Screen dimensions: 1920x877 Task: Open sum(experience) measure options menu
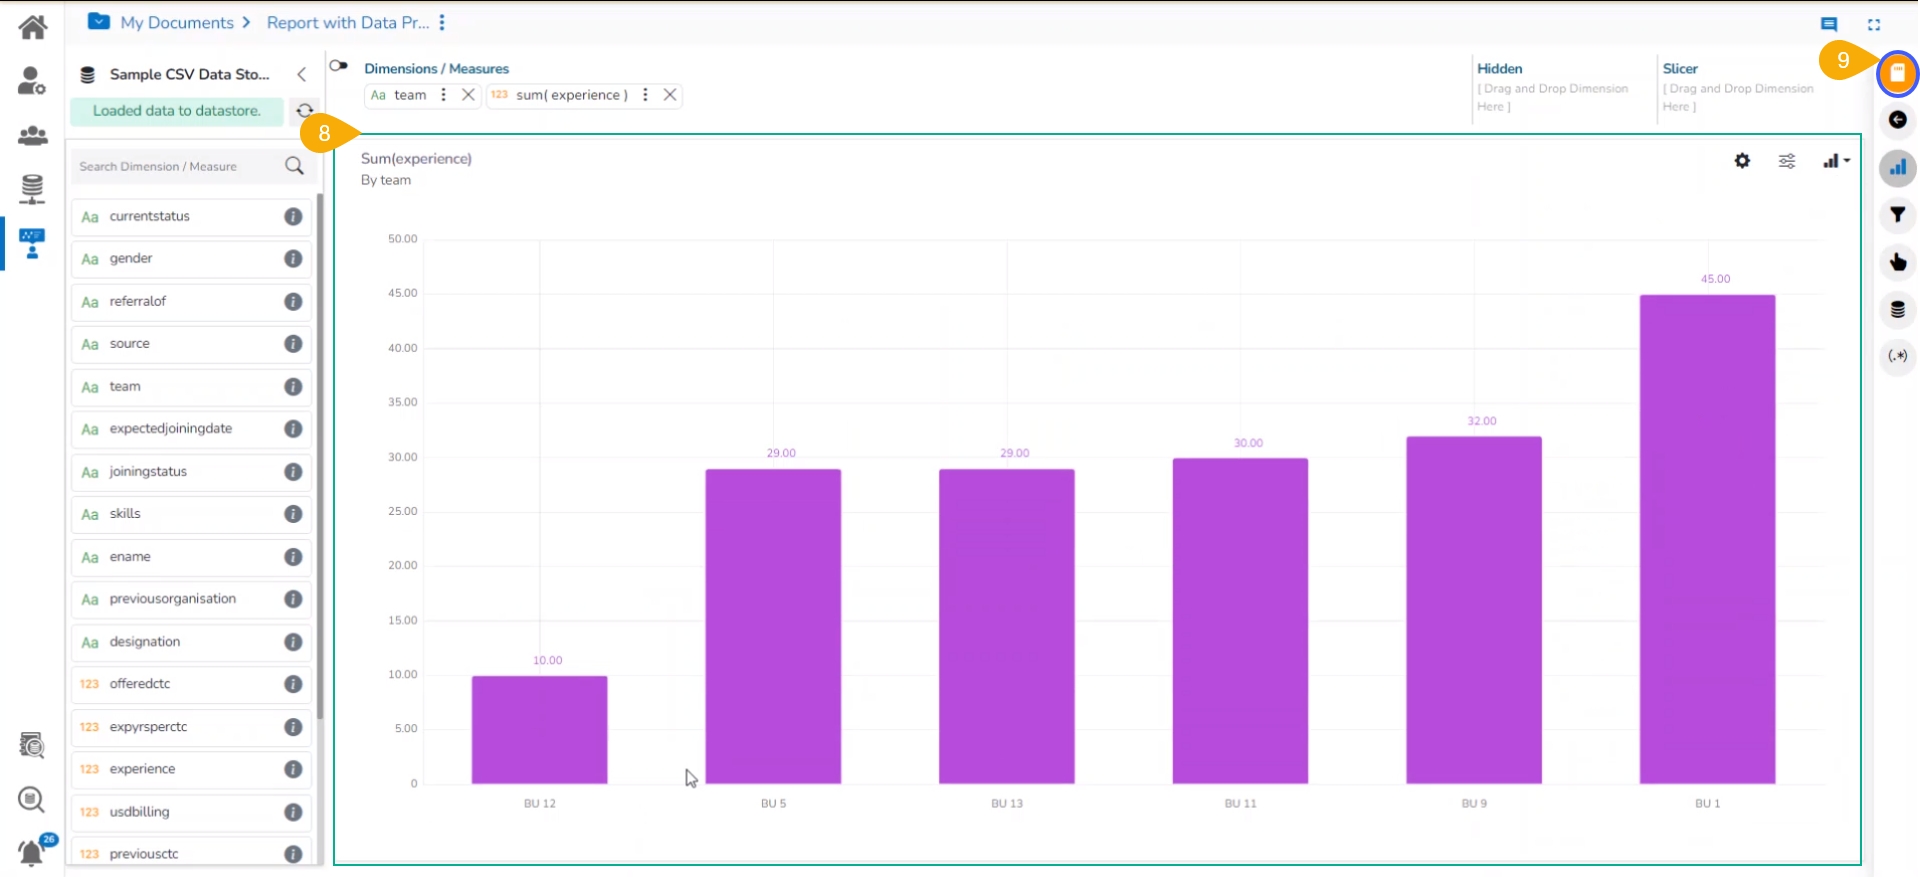coord(645,95)
